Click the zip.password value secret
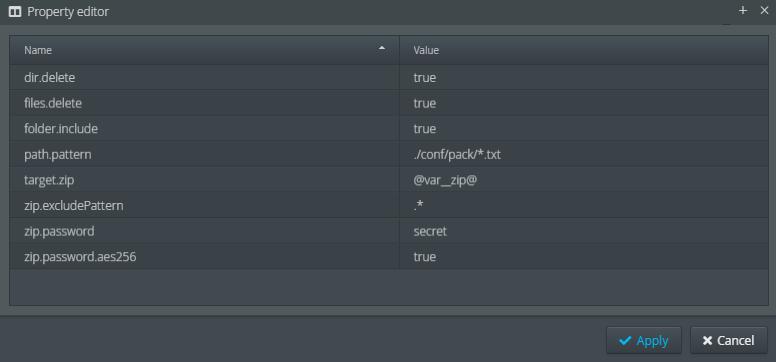Viewport: 776px width, 362px height. (430, 231)
